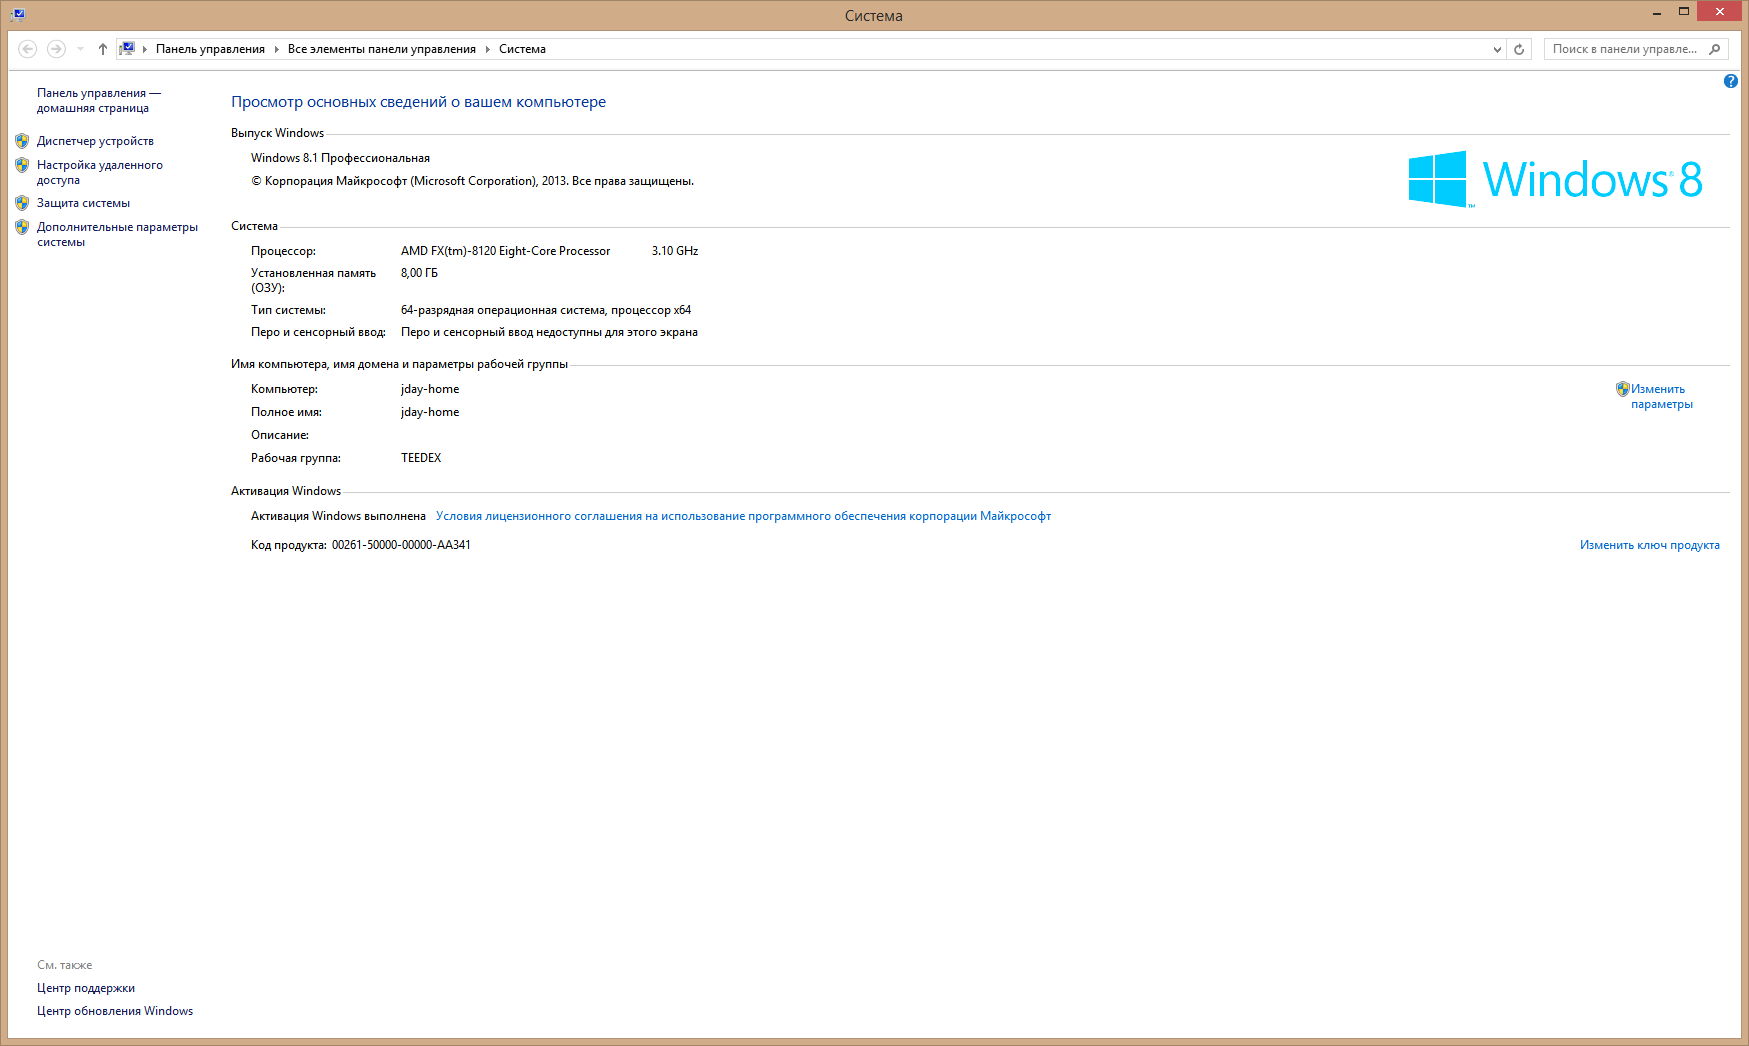This screenshot has width=1749, height=1046.
Task: Navigate to Все элементы панели управления breadcrumb
Action: tap(381, 49)
